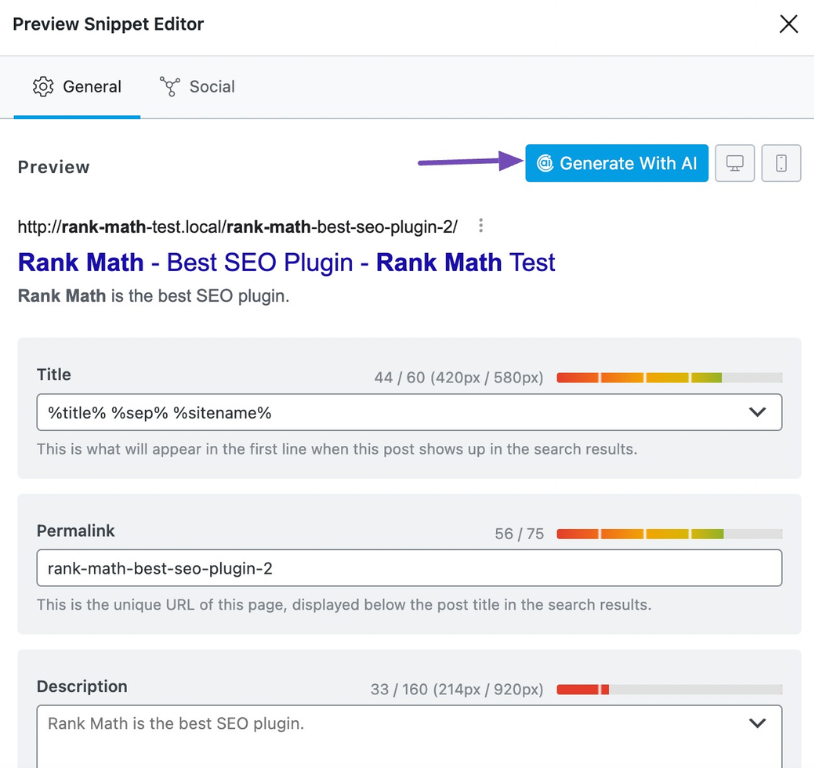Click the preview description snippet text
This screenshot has height=768, width=814.
pos(153,296)
